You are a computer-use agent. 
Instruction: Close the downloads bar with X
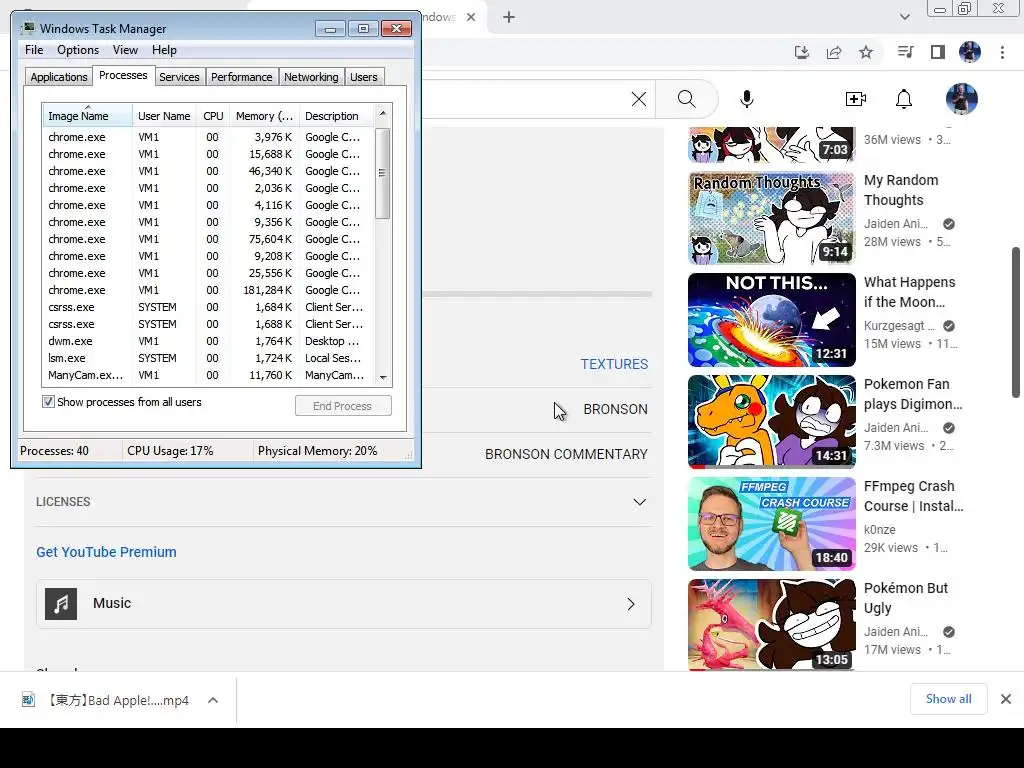point(1006,699)
